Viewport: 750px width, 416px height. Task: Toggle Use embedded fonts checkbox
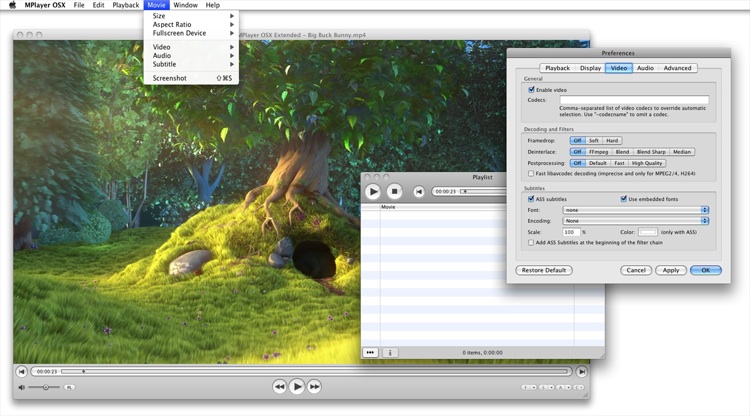[x=624, y=198]
